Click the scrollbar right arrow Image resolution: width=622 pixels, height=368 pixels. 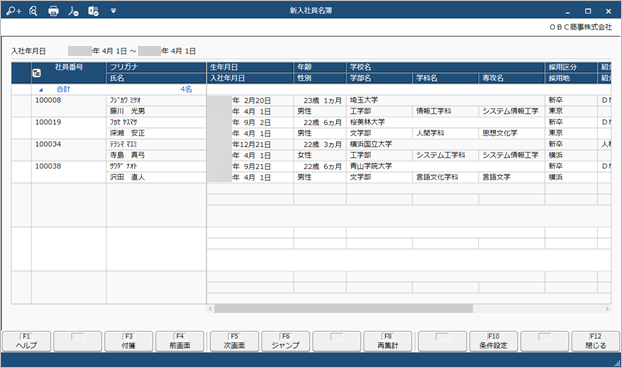point(607,309)
